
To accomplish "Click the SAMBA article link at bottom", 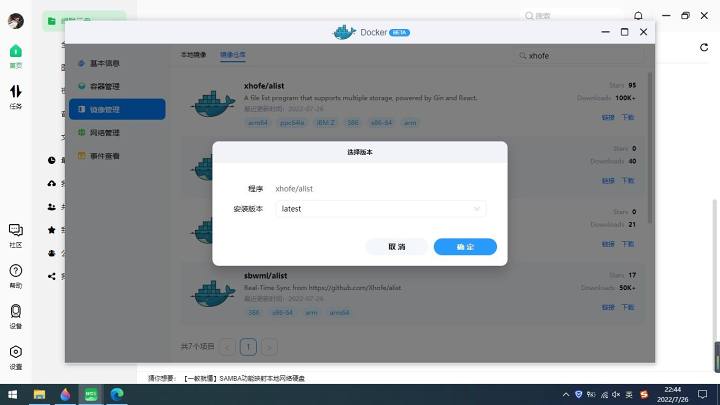I will [244, 378].
